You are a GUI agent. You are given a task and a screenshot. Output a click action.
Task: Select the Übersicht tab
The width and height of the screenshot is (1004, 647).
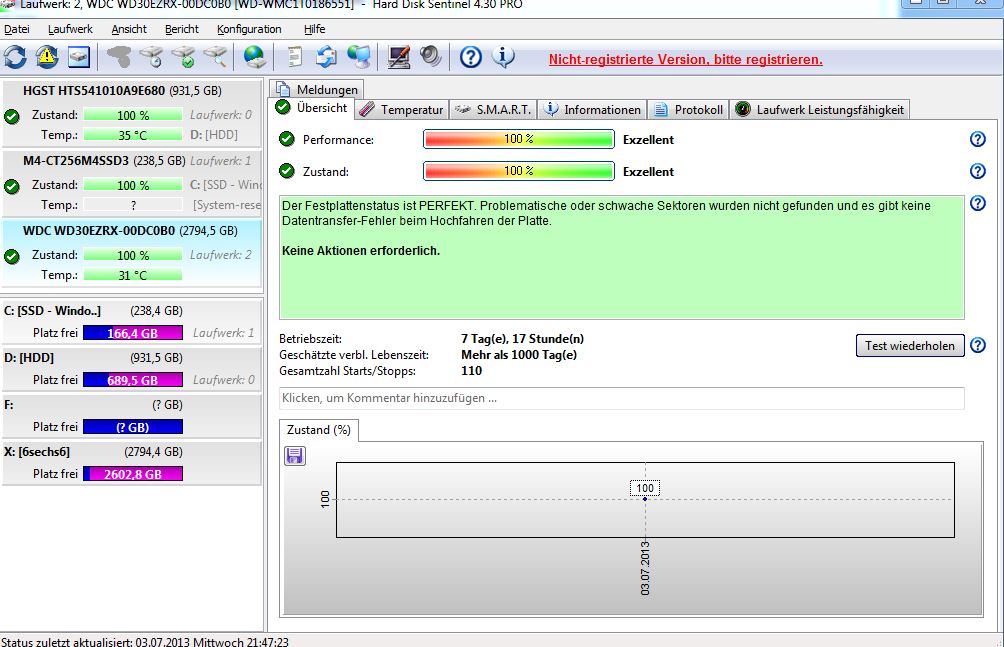312,108
